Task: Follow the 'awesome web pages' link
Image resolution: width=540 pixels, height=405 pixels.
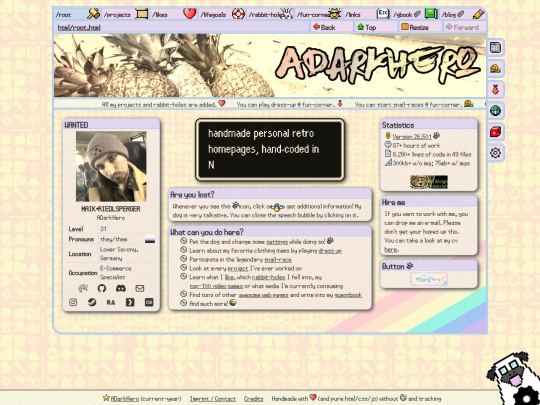Action: (x=263, y=295)
